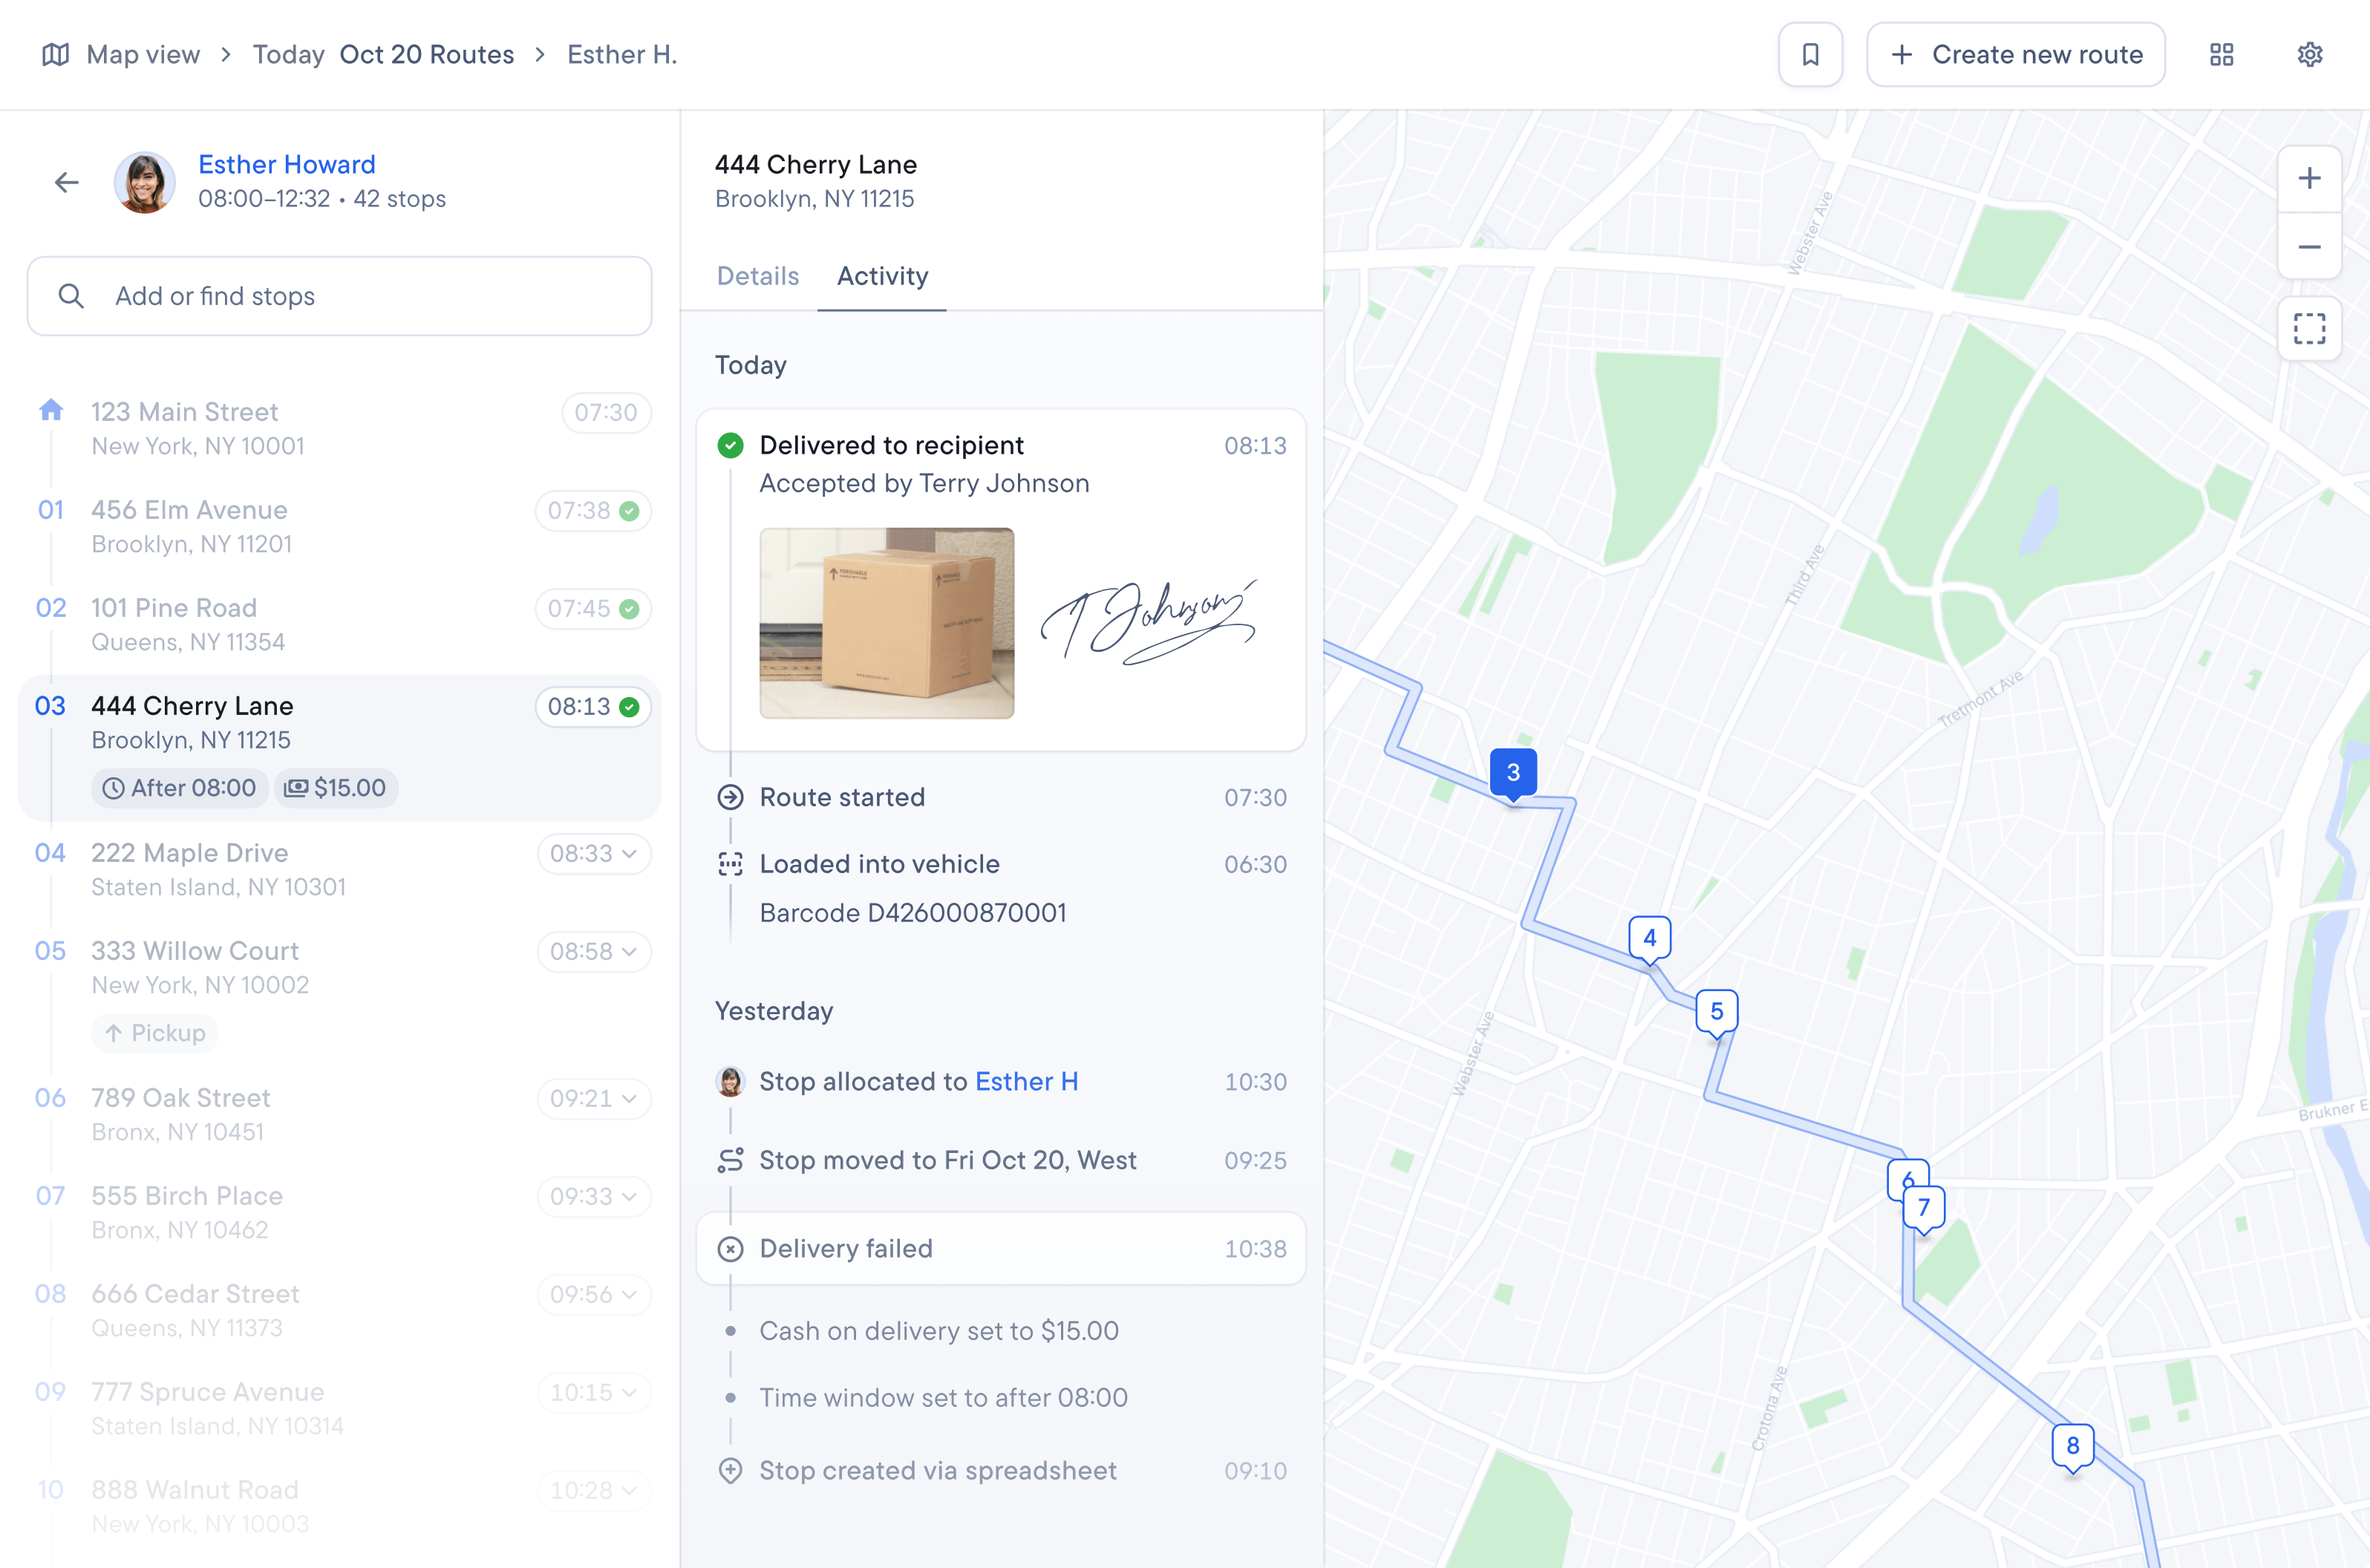Zoom out on the map
The height and width of the screenshot is (1568, 2370).
click(2309, 246)
